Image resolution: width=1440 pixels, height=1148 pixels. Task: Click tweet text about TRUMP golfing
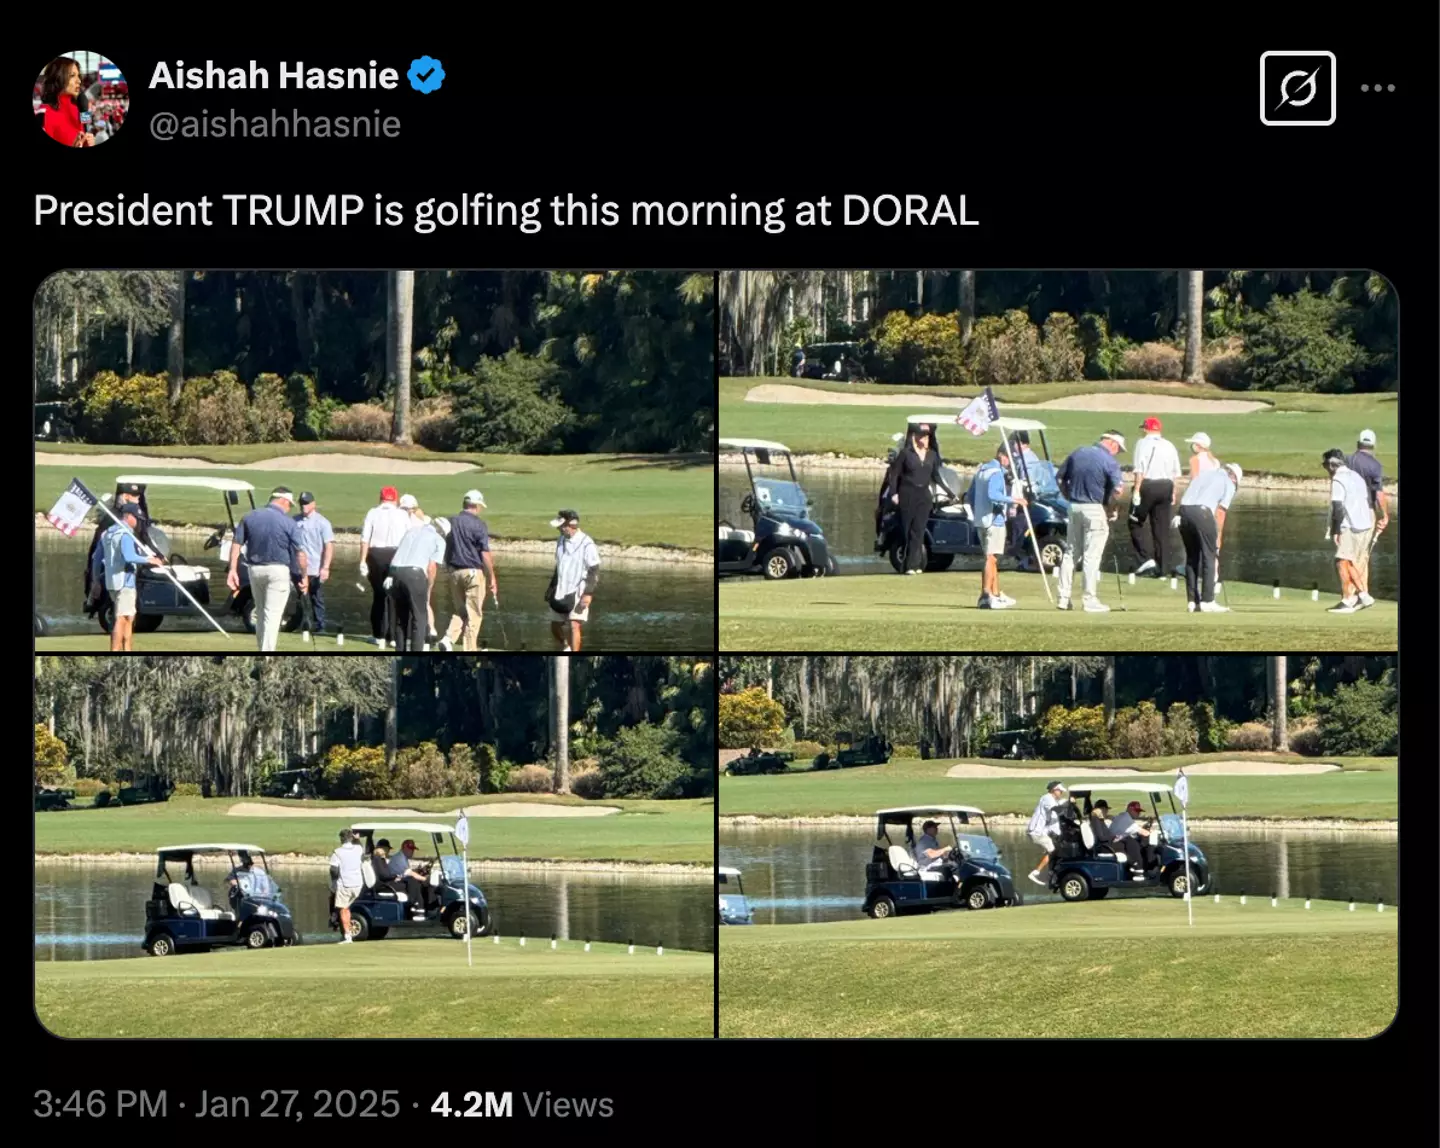click(506, 211)
